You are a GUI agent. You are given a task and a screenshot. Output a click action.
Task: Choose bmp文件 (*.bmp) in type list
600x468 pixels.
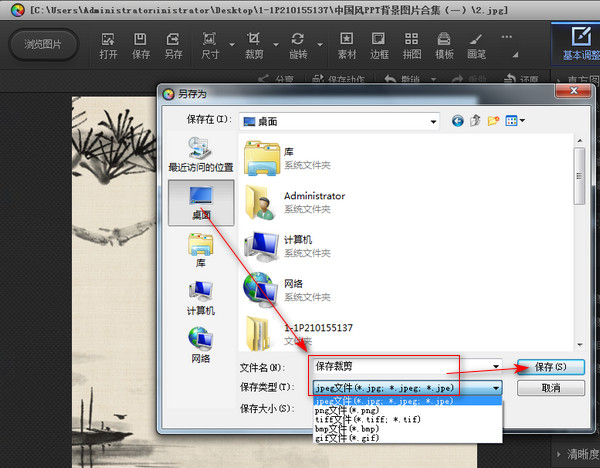pos(408,429)
